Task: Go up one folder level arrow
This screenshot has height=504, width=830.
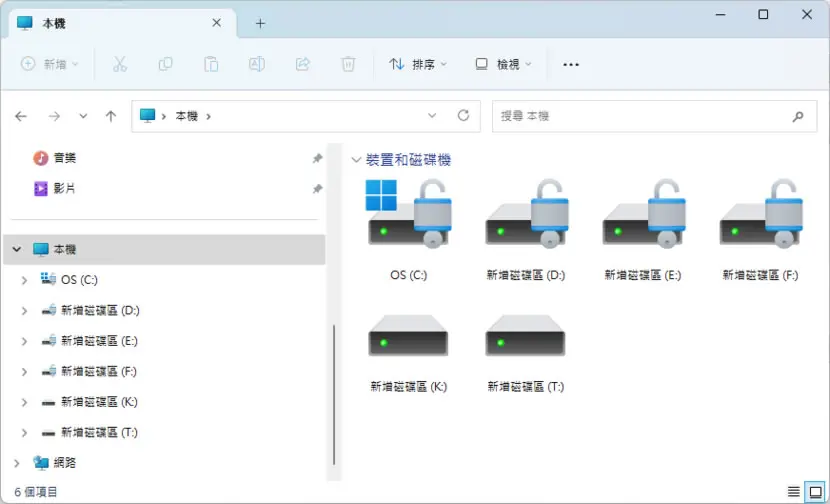Action: click(x=111, y=116)
